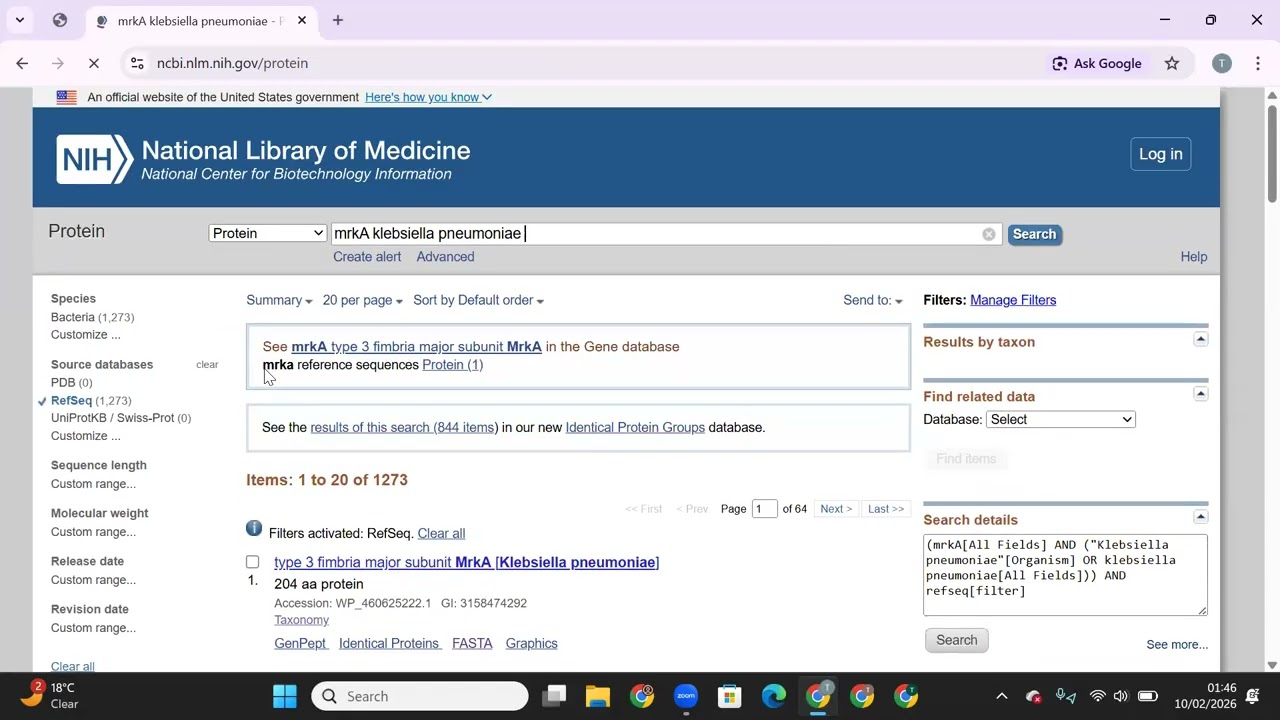View site information icon in address bar
The width and height of the screenshot is (1280, 720).
point(137,63)
